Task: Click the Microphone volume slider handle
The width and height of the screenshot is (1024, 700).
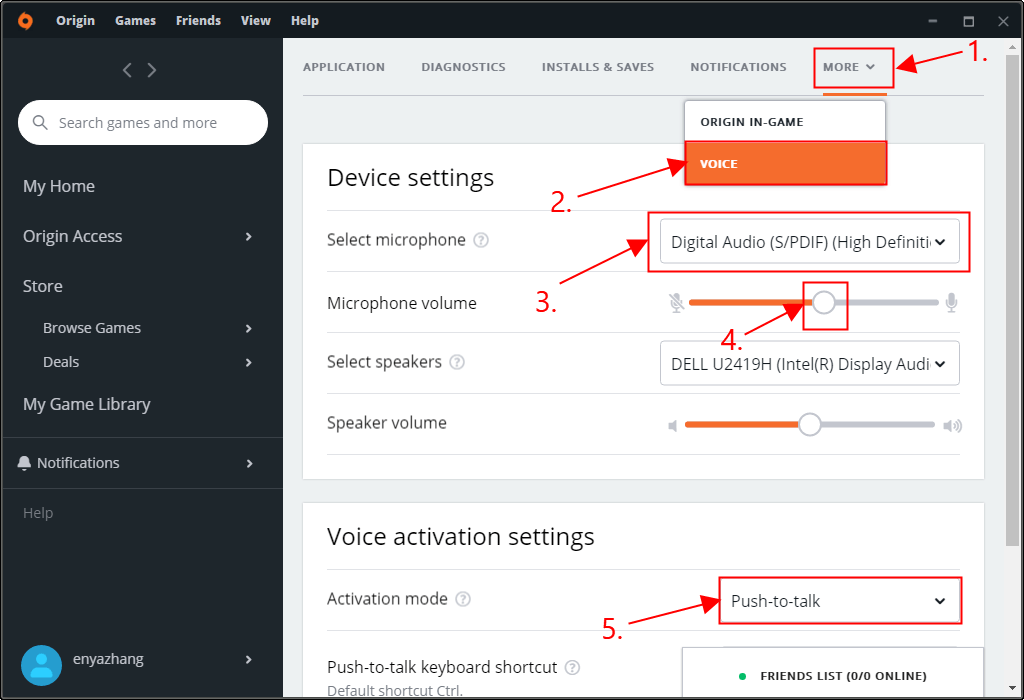Action: pos(824,302)
